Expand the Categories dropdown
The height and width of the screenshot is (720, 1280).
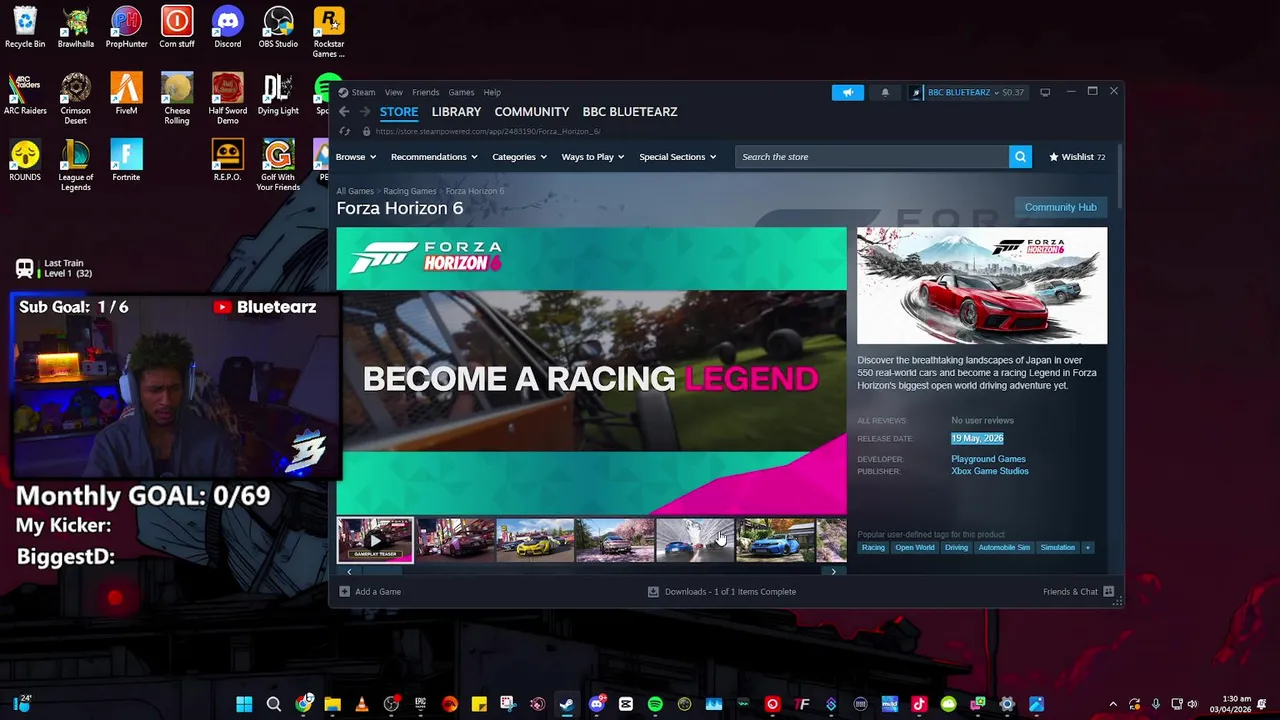(519, 157)
